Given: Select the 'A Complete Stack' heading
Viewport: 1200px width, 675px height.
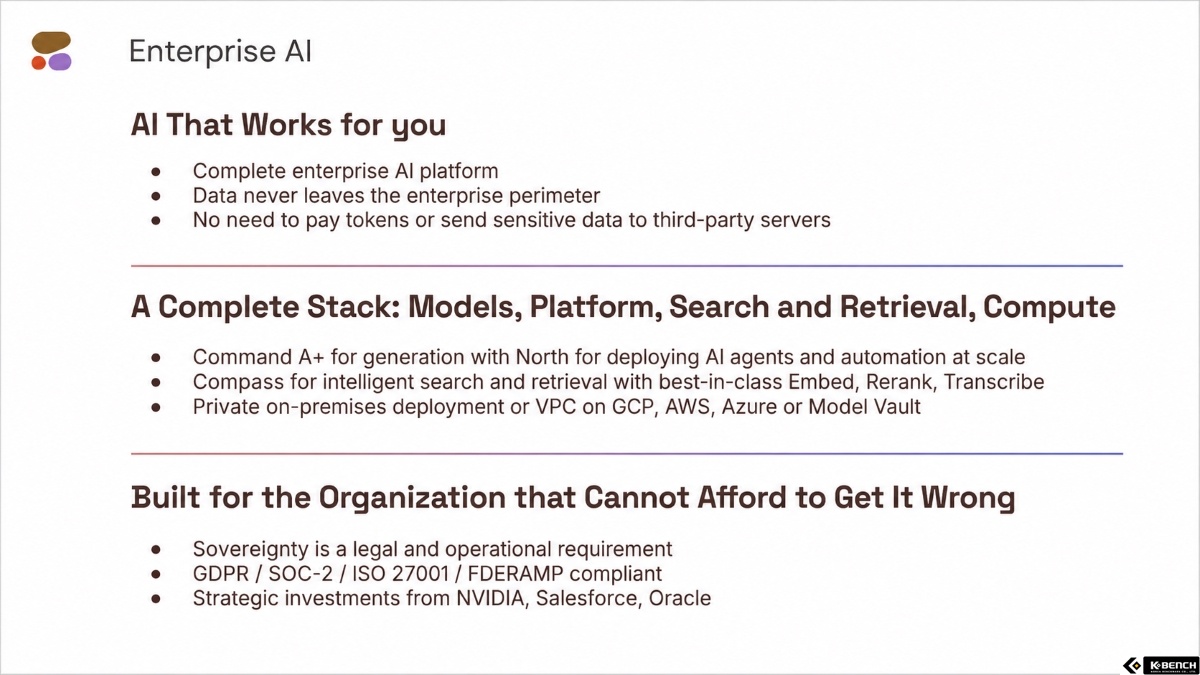Looking at the screenshot, I should (x=623, y=307).
